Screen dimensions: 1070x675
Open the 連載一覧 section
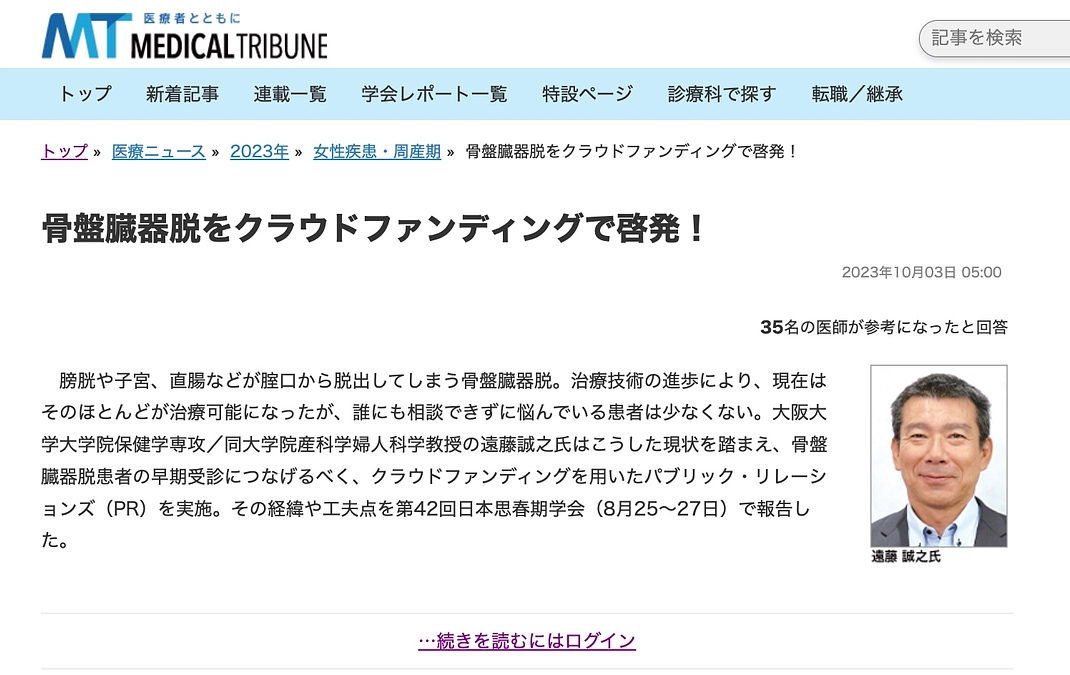tap(289, 94)
